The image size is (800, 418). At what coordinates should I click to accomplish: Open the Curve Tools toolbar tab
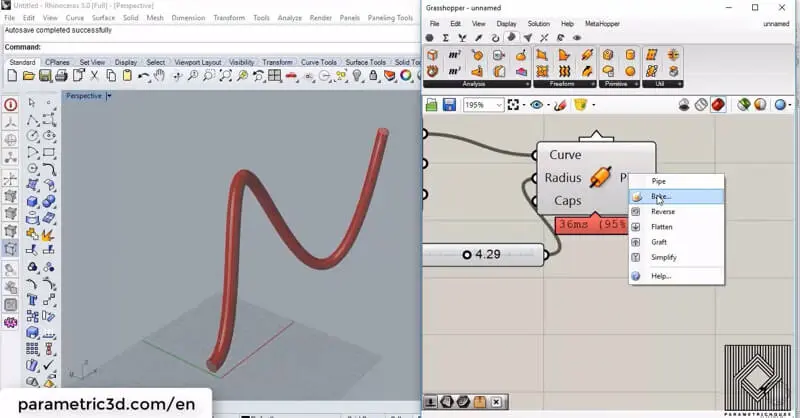318,62
